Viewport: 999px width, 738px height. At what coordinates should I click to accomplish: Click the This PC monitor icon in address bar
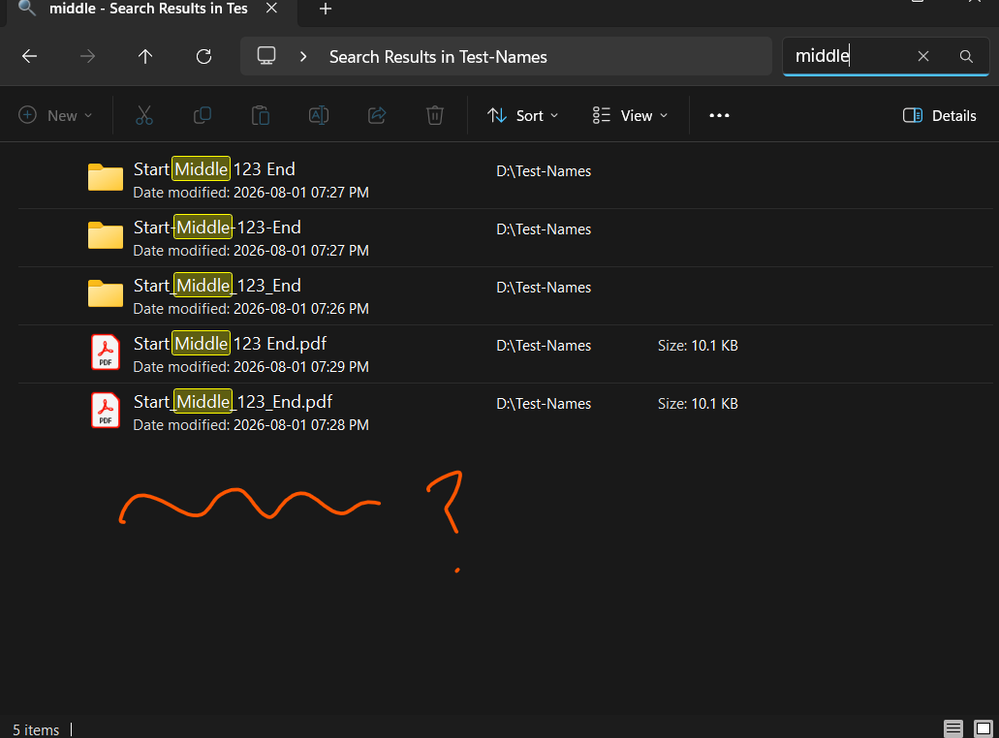266,56
